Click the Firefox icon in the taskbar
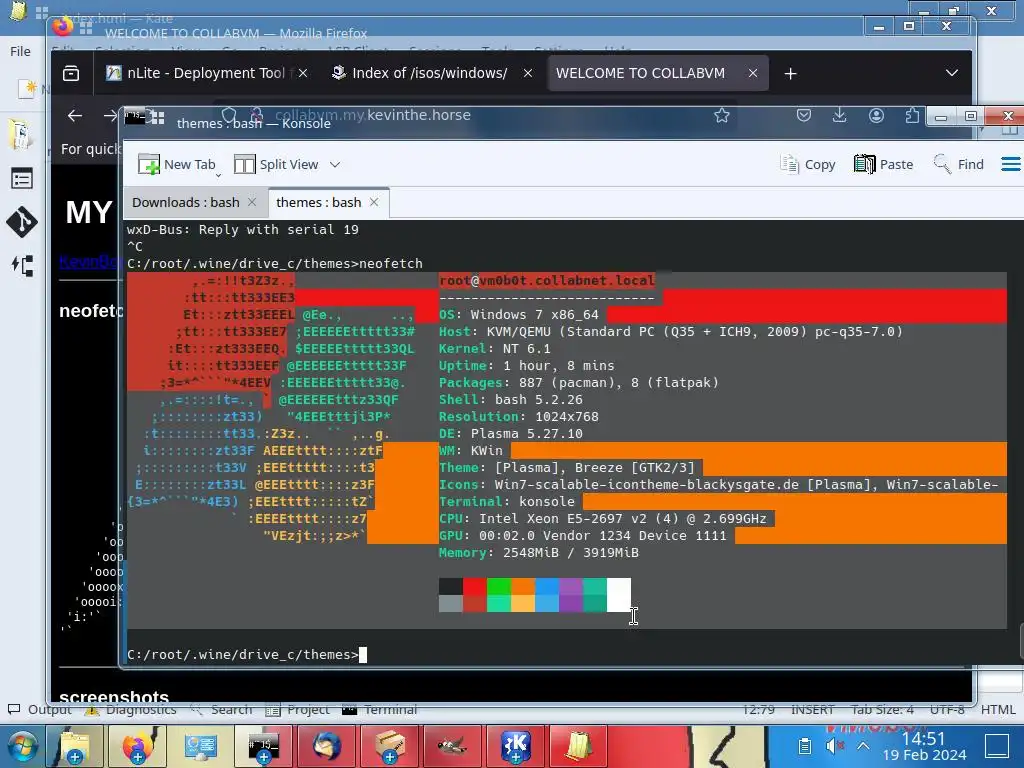 tap(137, 746)
